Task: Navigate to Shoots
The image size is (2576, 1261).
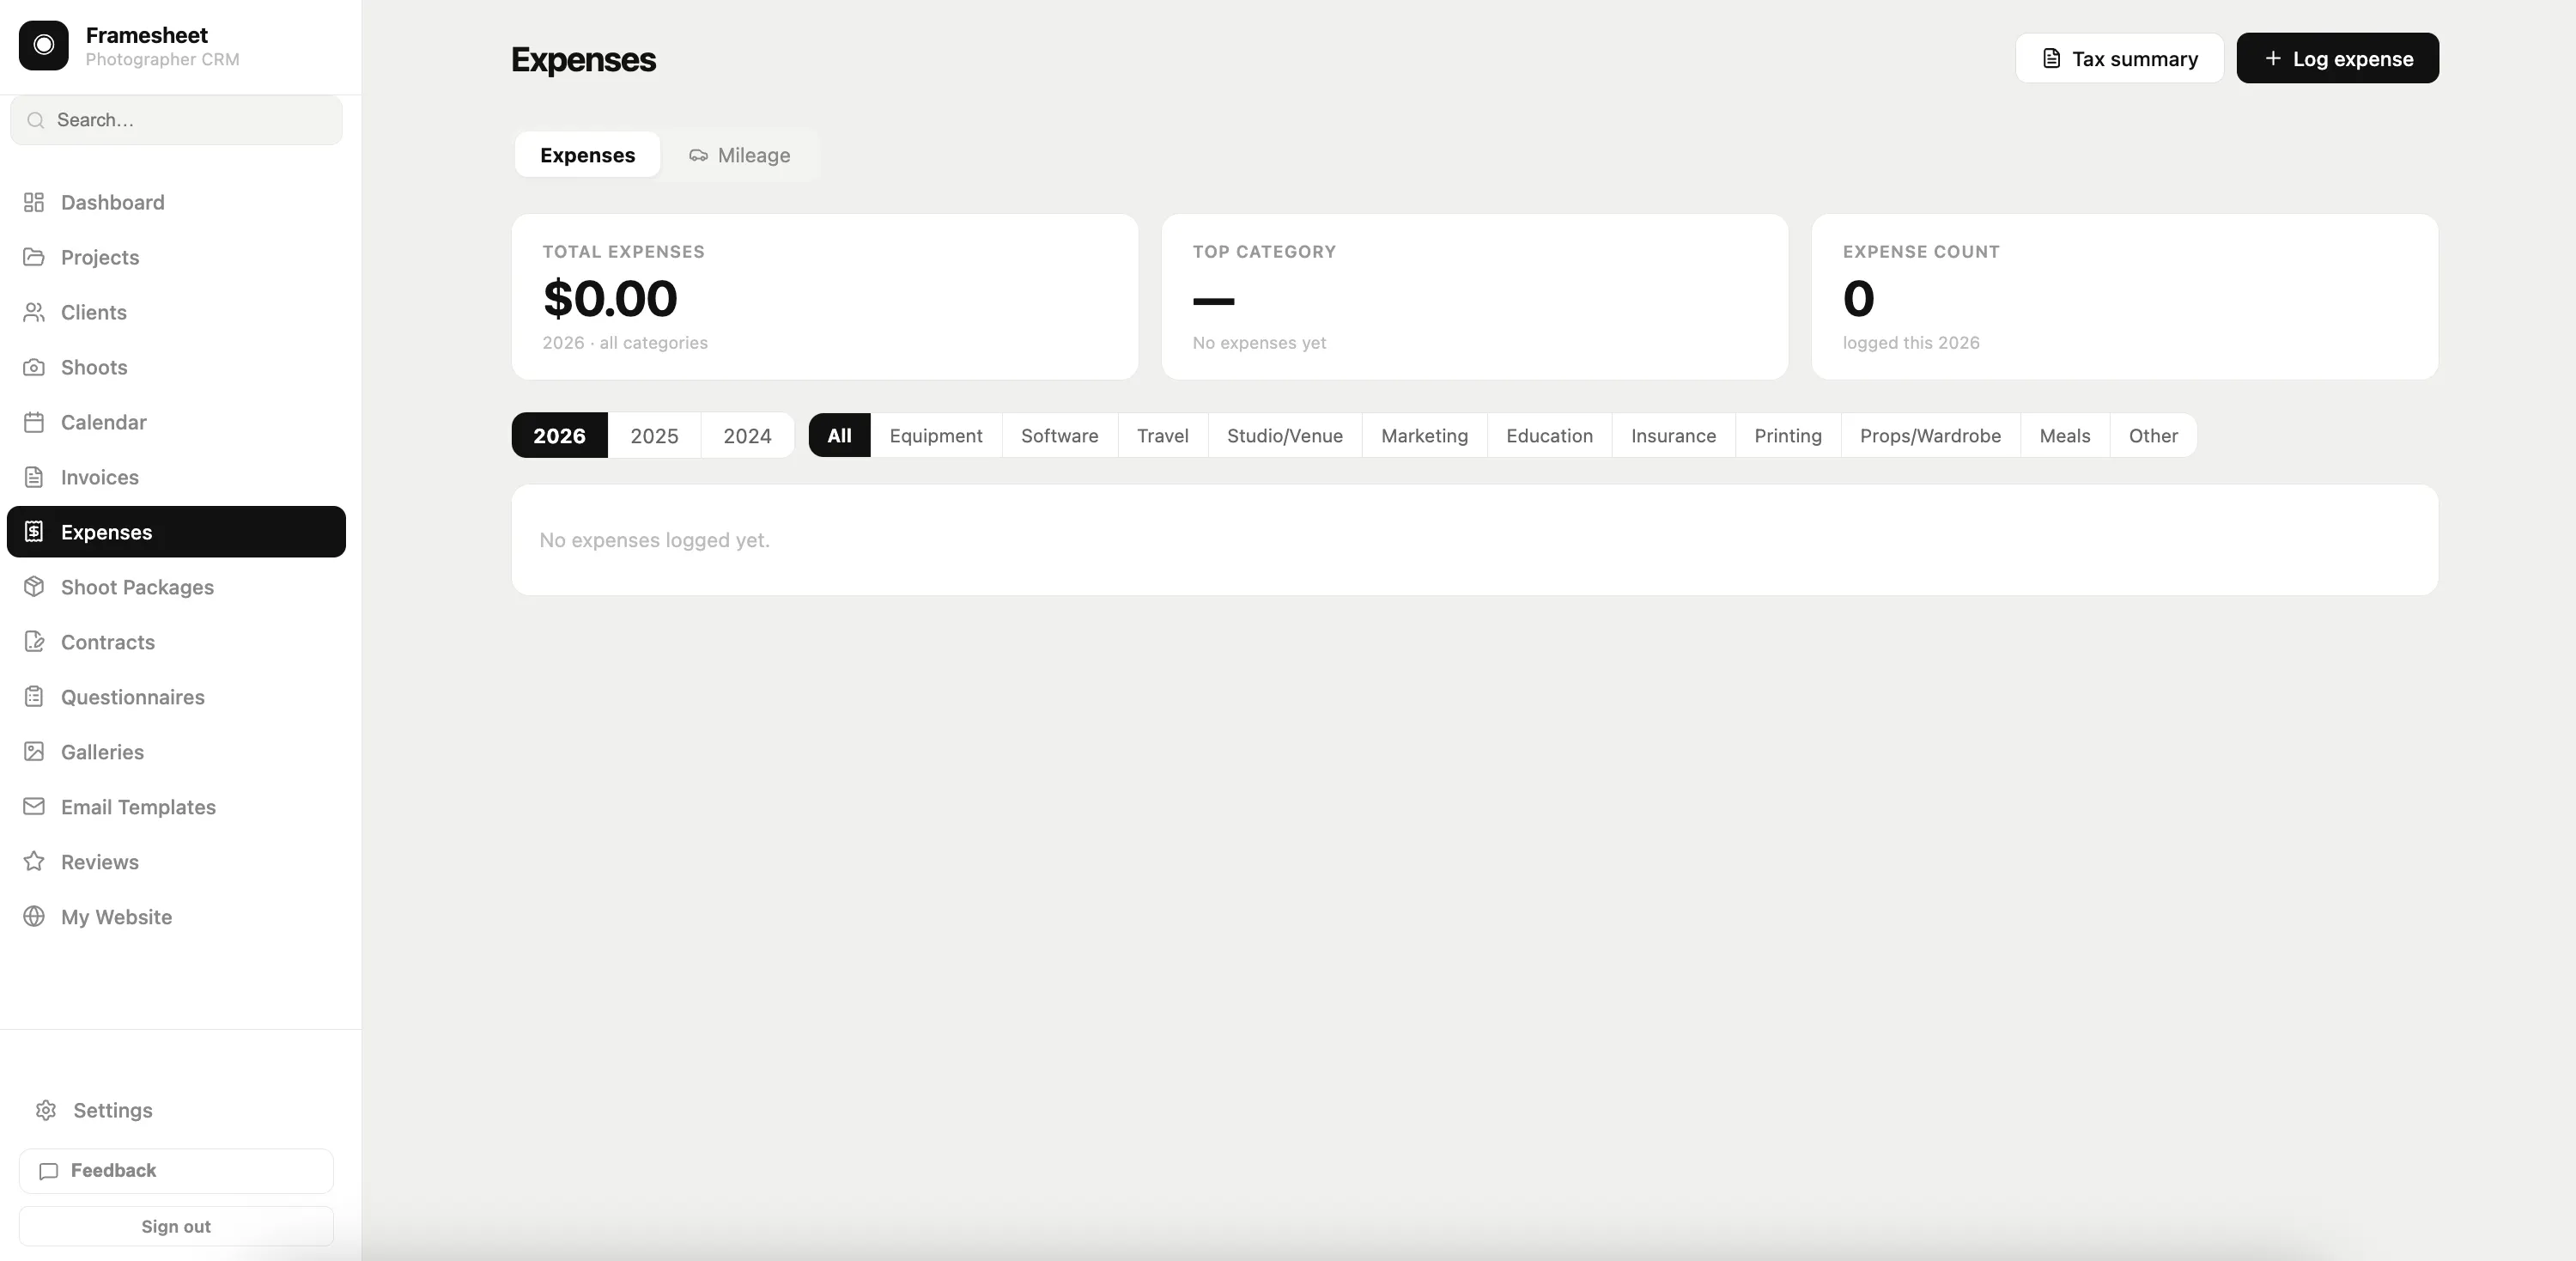Action: [x=176, y=367]
